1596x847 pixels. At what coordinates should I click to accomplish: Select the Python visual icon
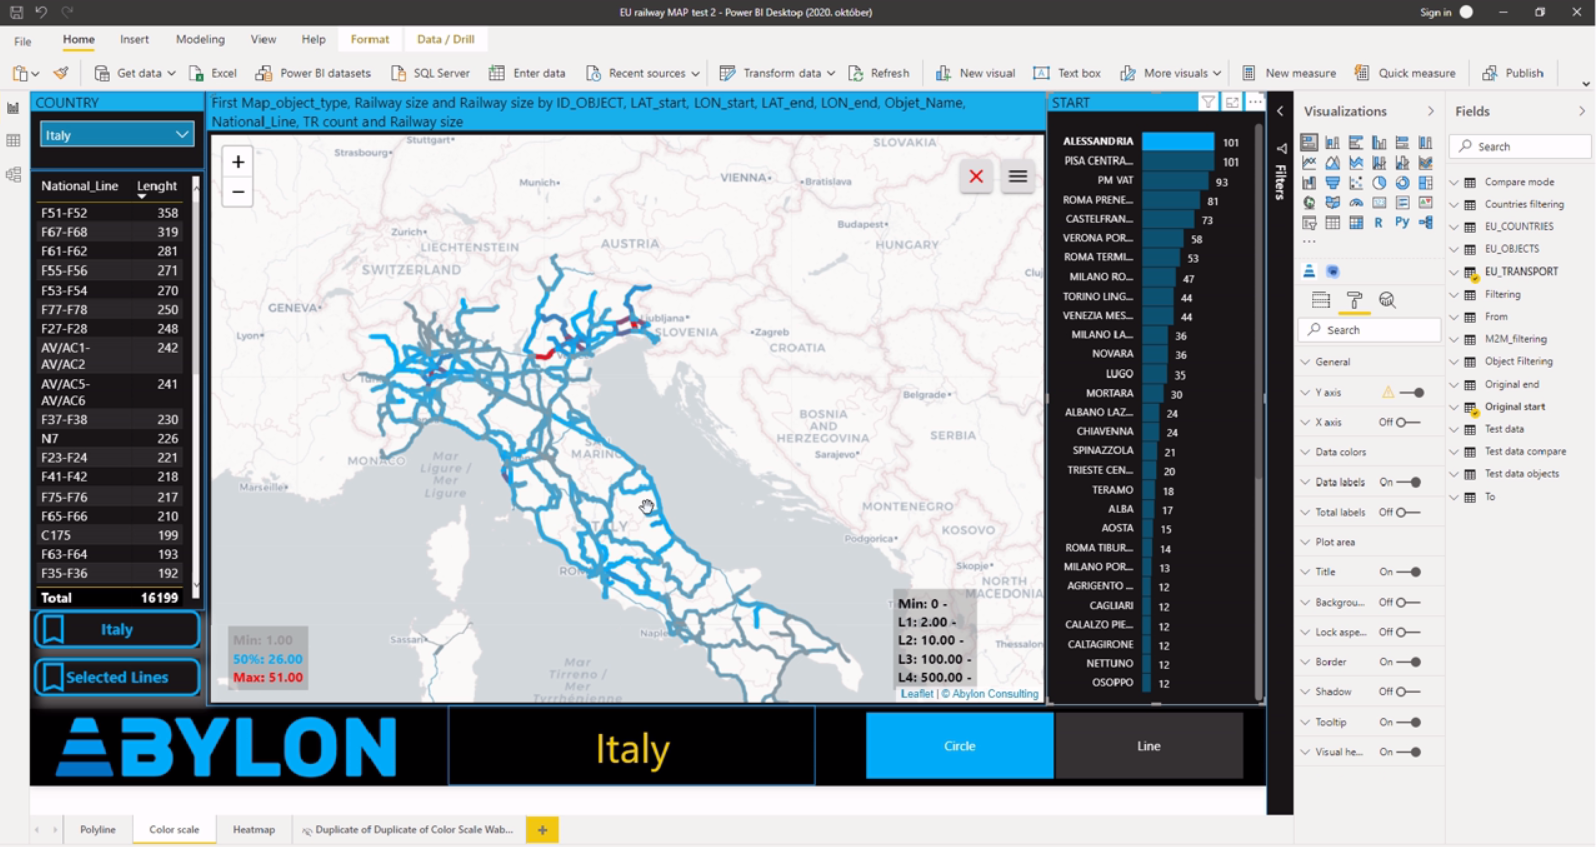[x=1402, y=222]
